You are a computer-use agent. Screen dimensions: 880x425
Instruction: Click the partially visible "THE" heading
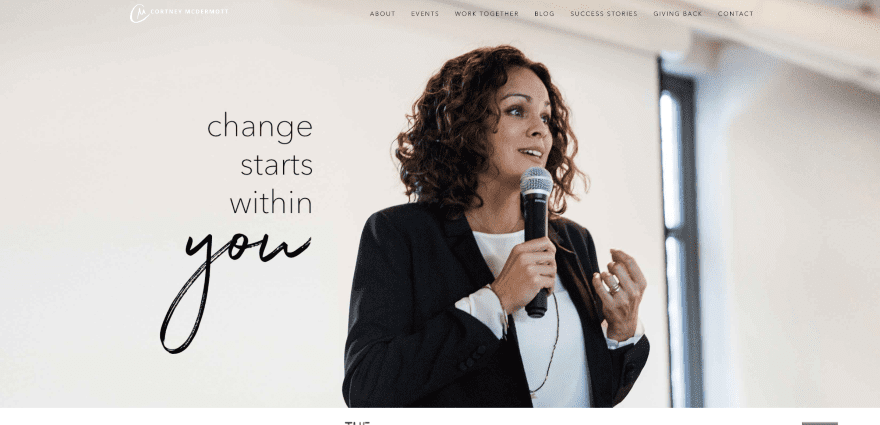[x=358, y=423]
